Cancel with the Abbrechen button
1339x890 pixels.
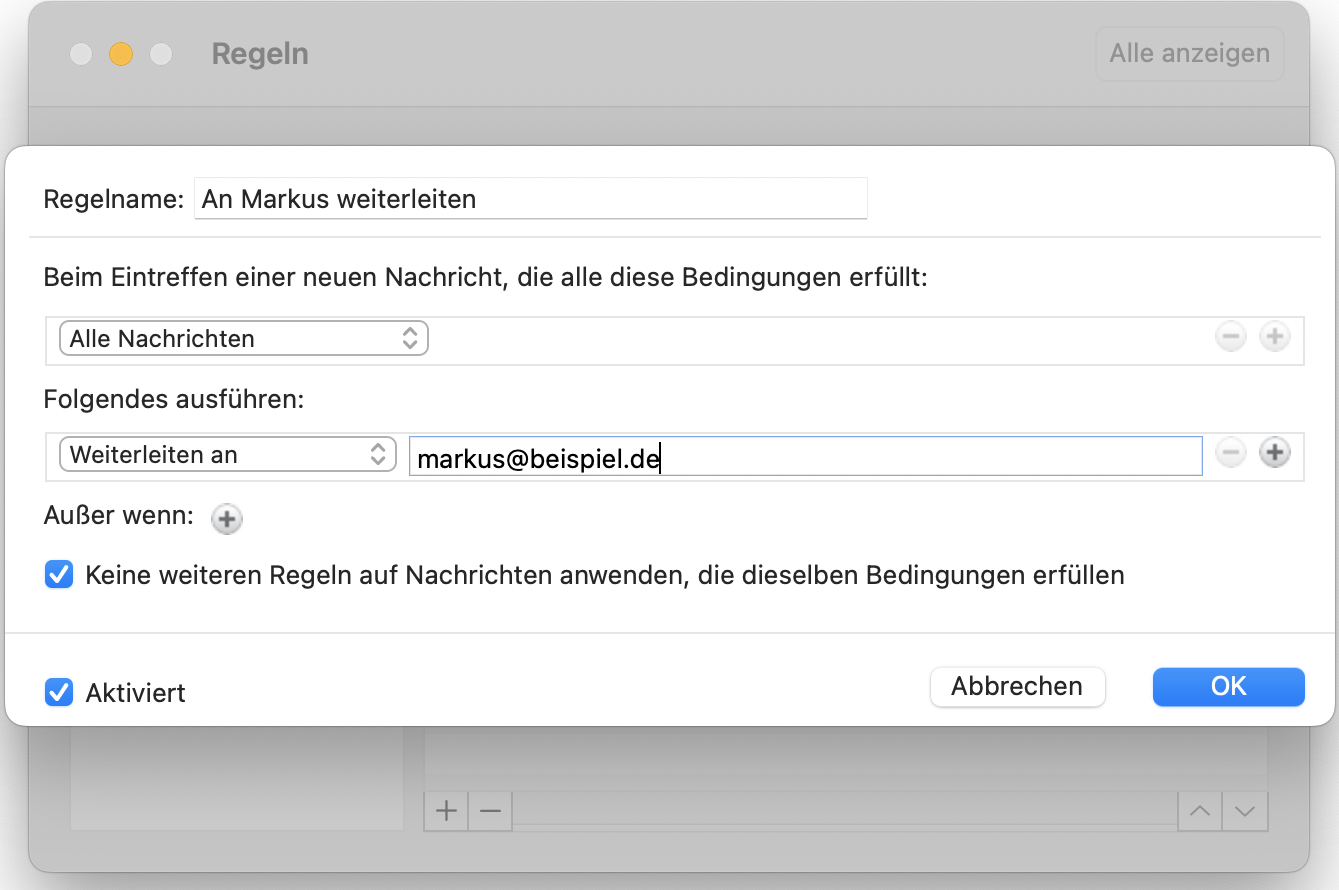1017,686
